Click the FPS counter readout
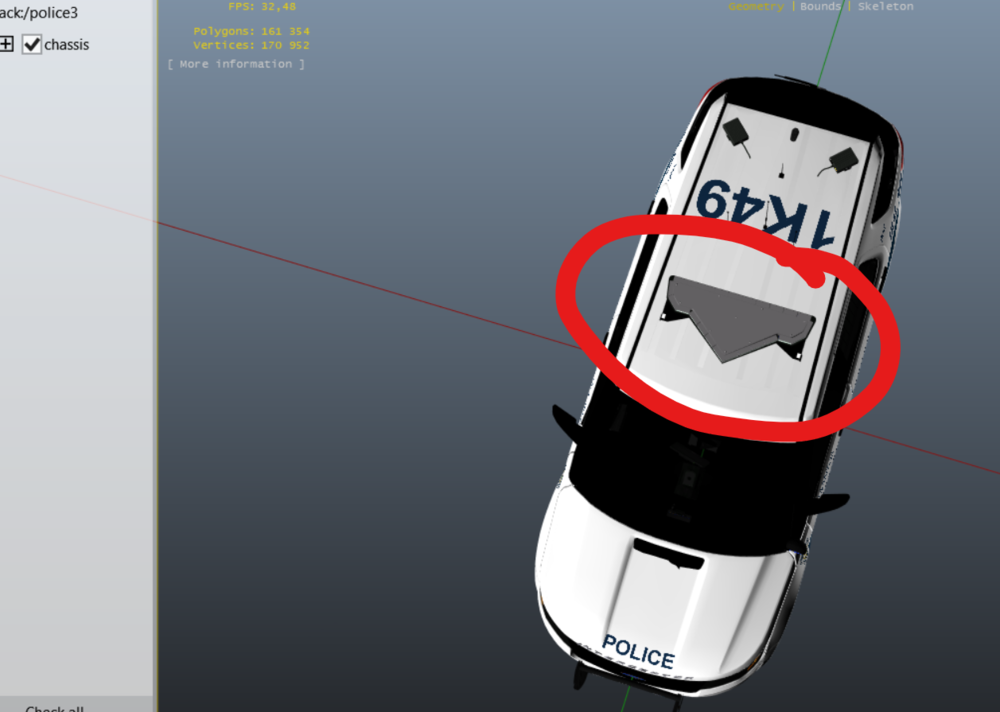The image size is (1000, 712). tap(260, 6)
